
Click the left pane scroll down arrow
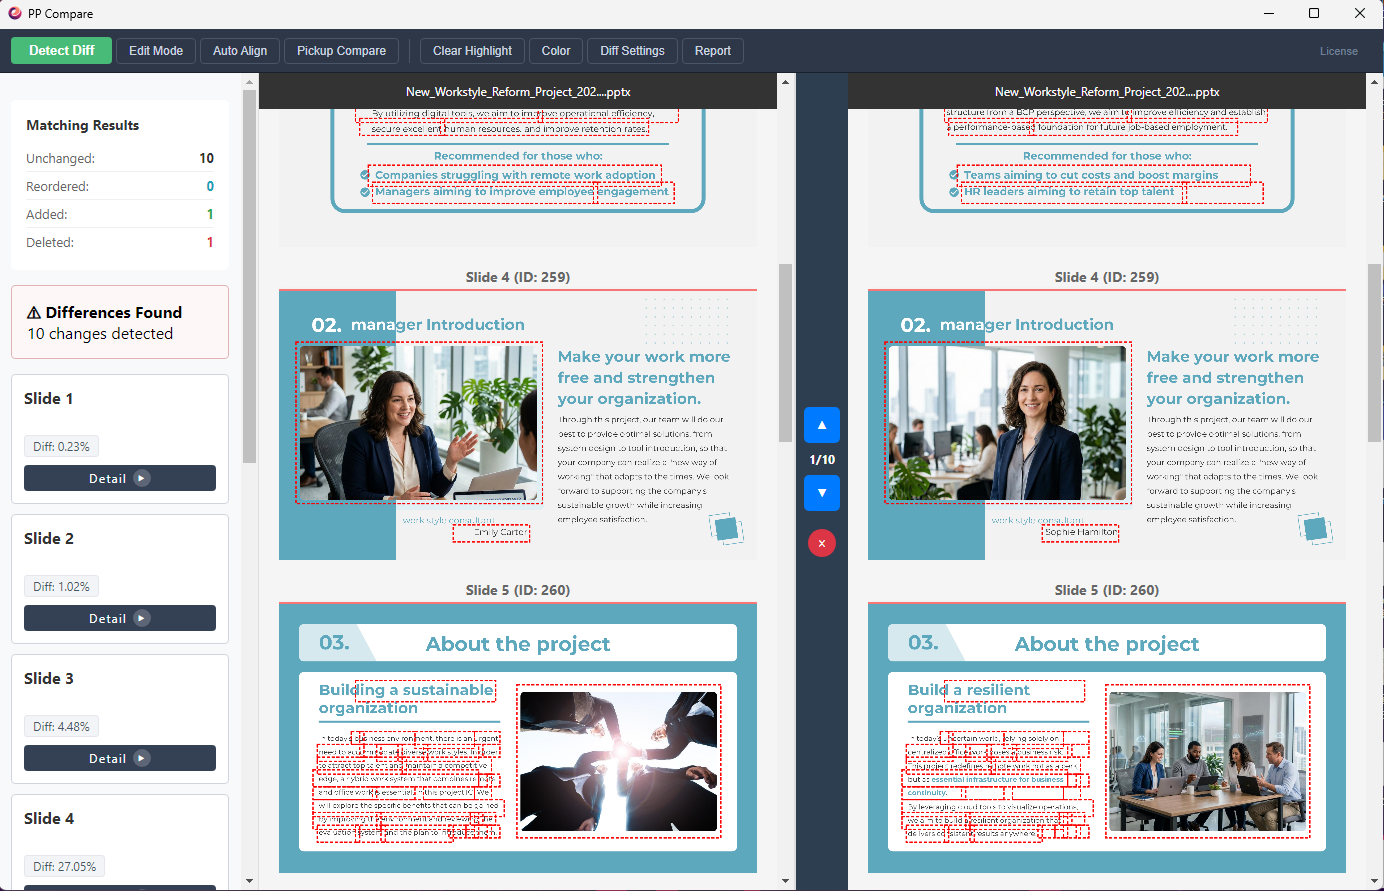(x=785, y=881)
